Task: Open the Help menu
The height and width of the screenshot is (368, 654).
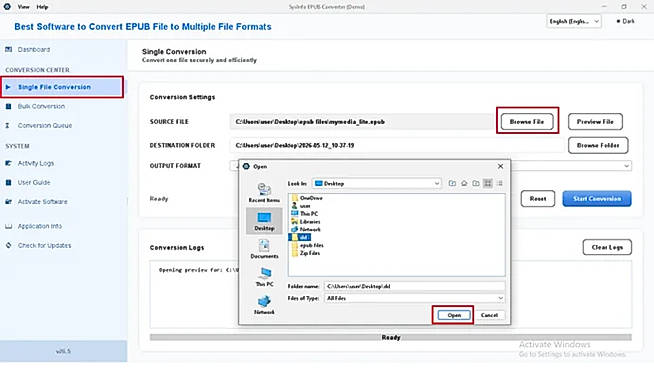Action: [x=42, y=7]
